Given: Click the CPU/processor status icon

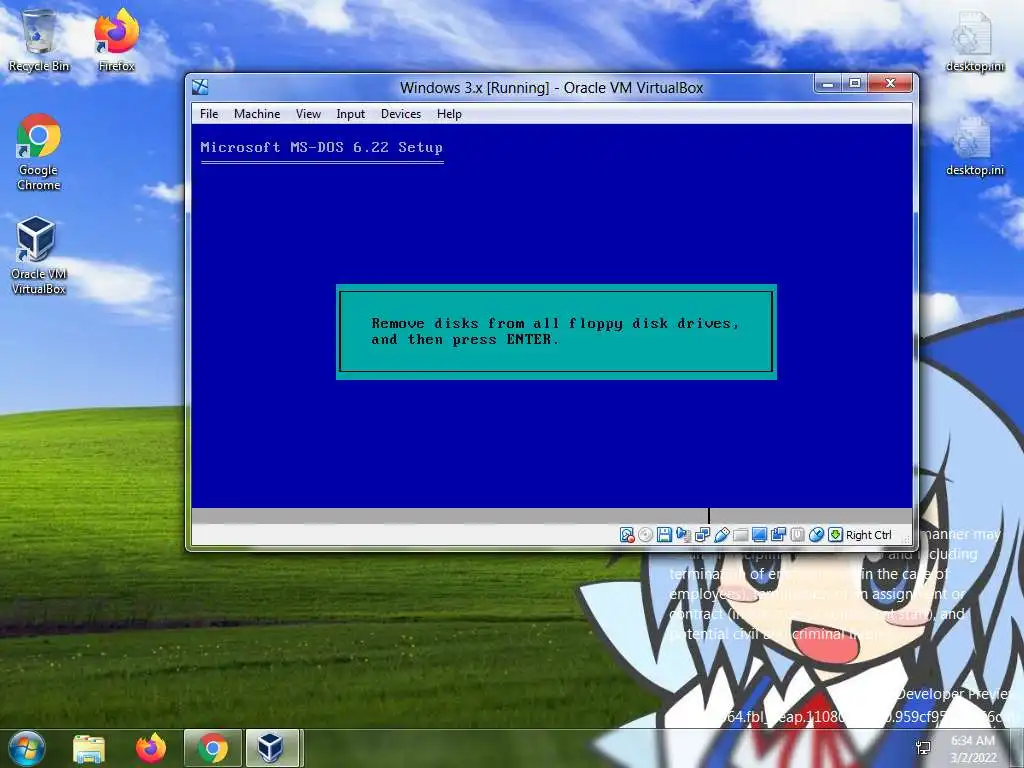Looking at the screenshot, I should tap(797, 535).
